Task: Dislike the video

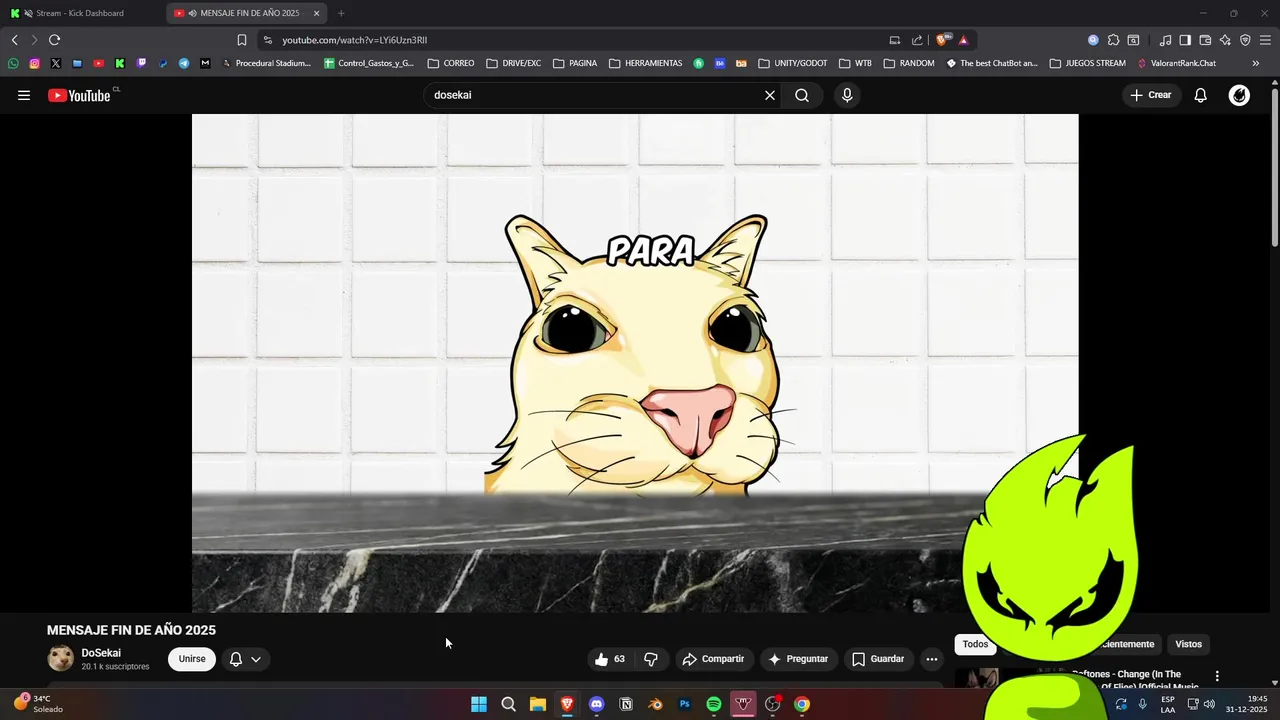Action: click(651, 659)
